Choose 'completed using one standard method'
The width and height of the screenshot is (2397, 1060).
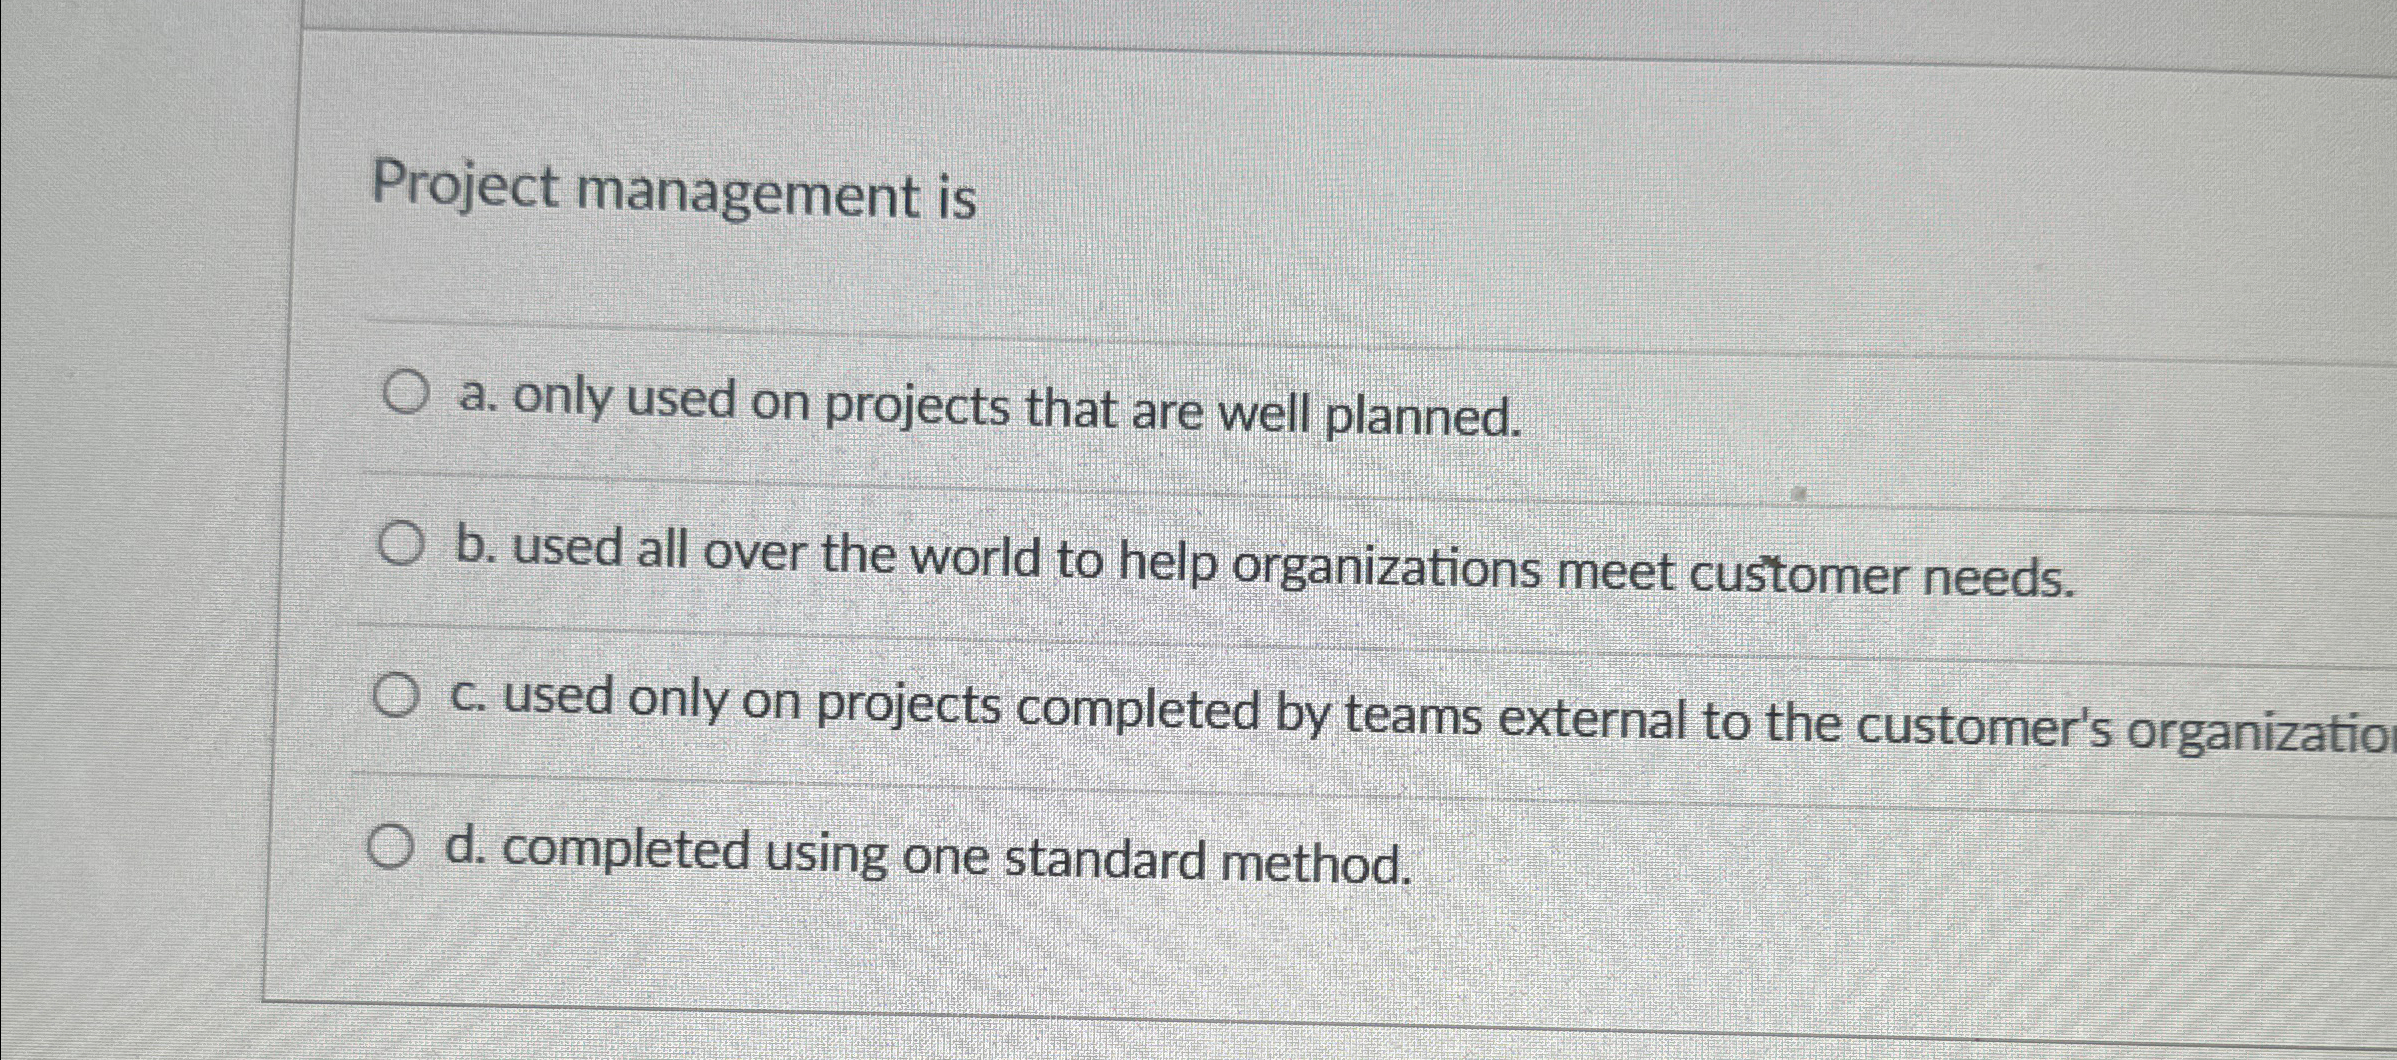[x=950, y=853]
